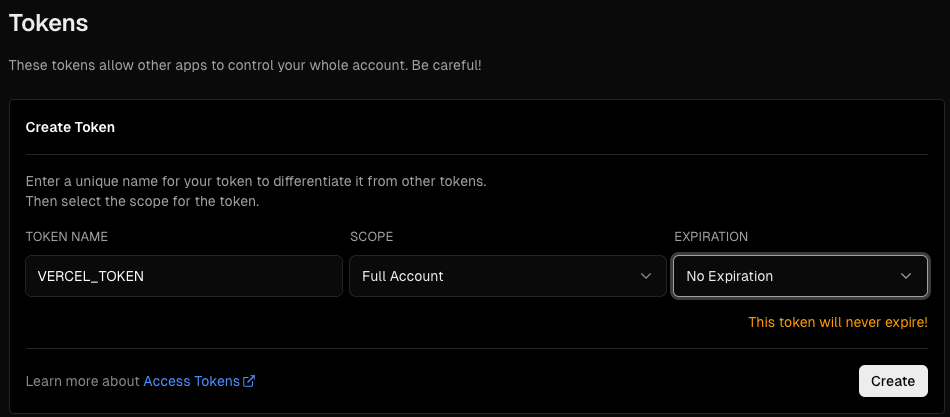
Task: Click the SCOPE field label
Action: coord(371,236)
